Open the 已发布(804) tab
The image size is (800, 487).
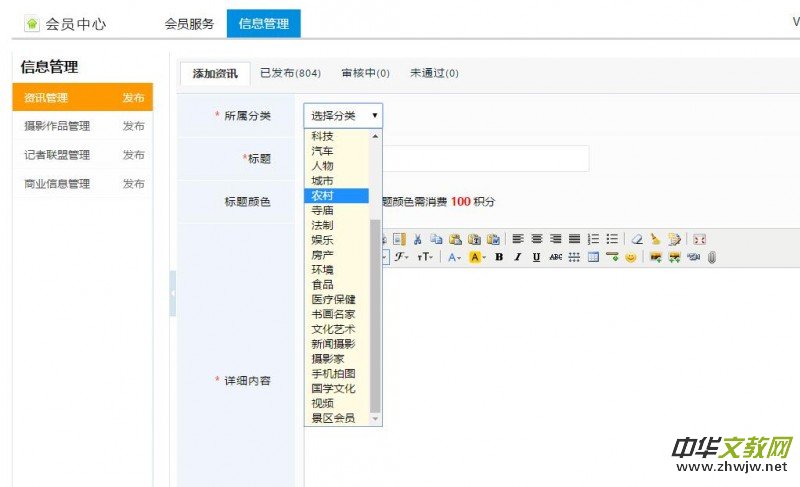click(290, 73)
